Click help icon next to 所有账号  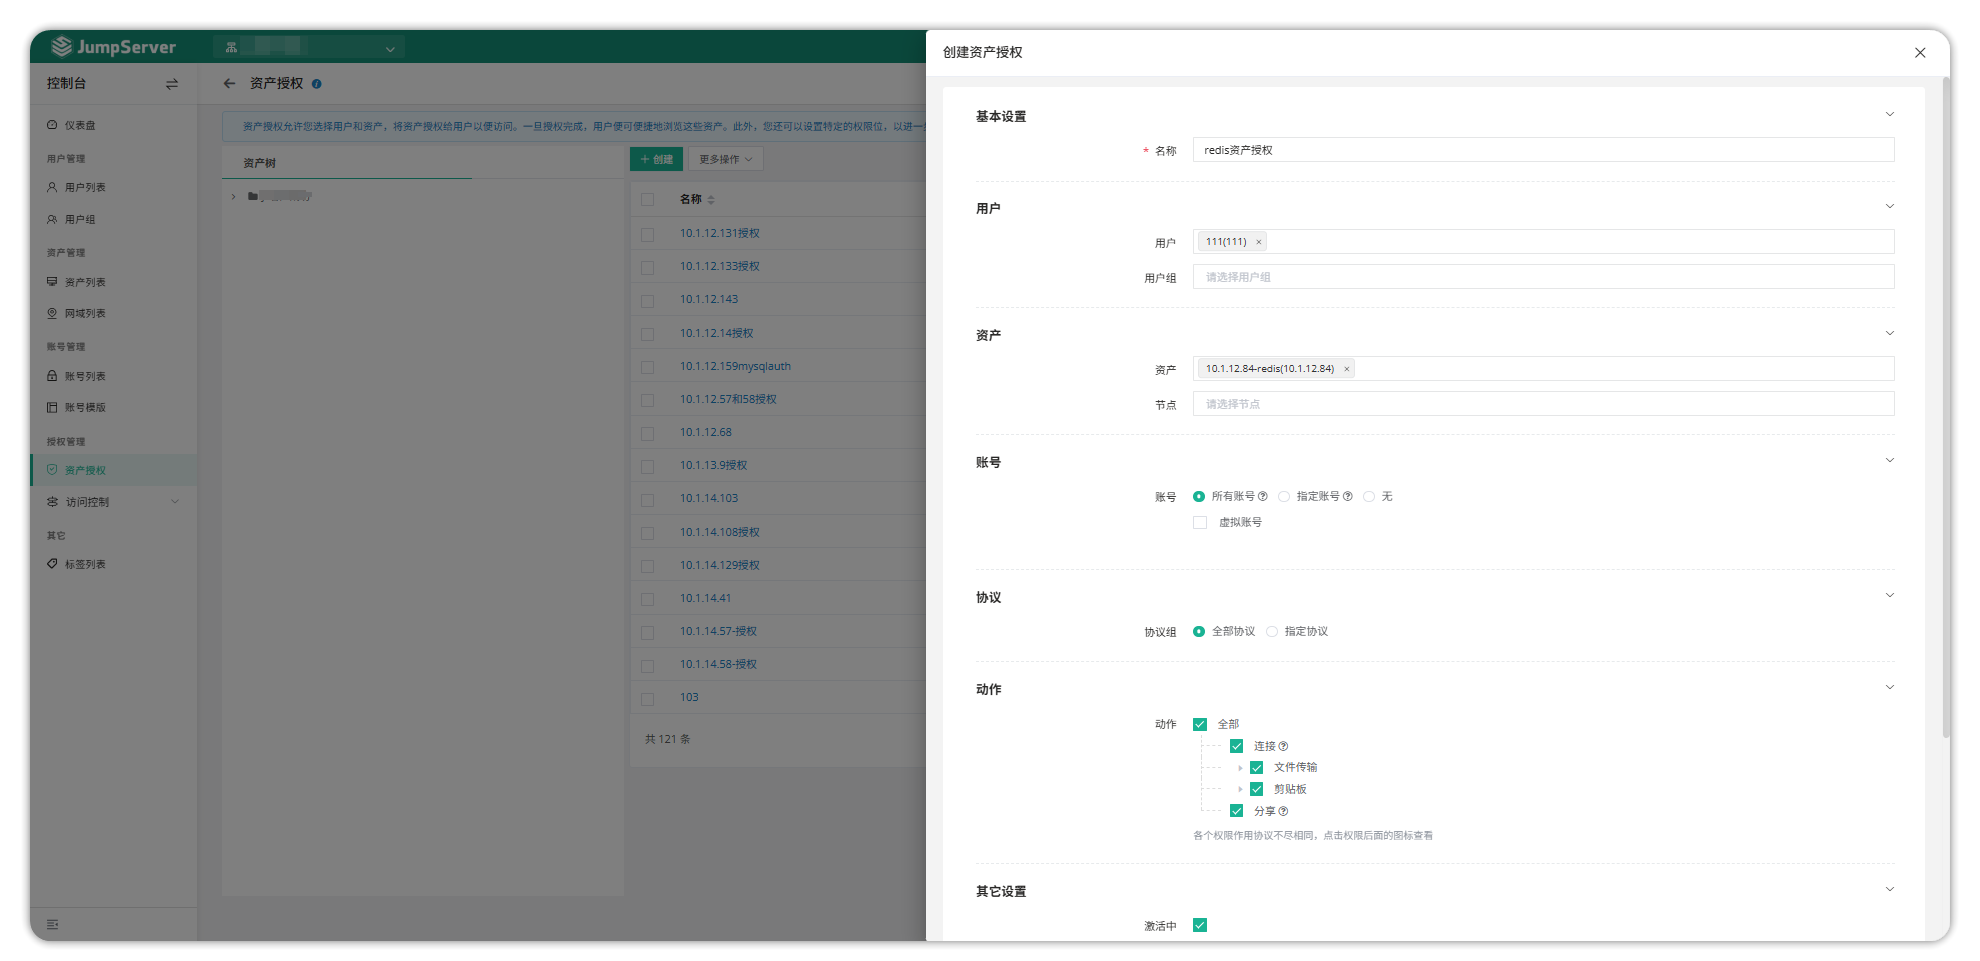point(1263,497)
